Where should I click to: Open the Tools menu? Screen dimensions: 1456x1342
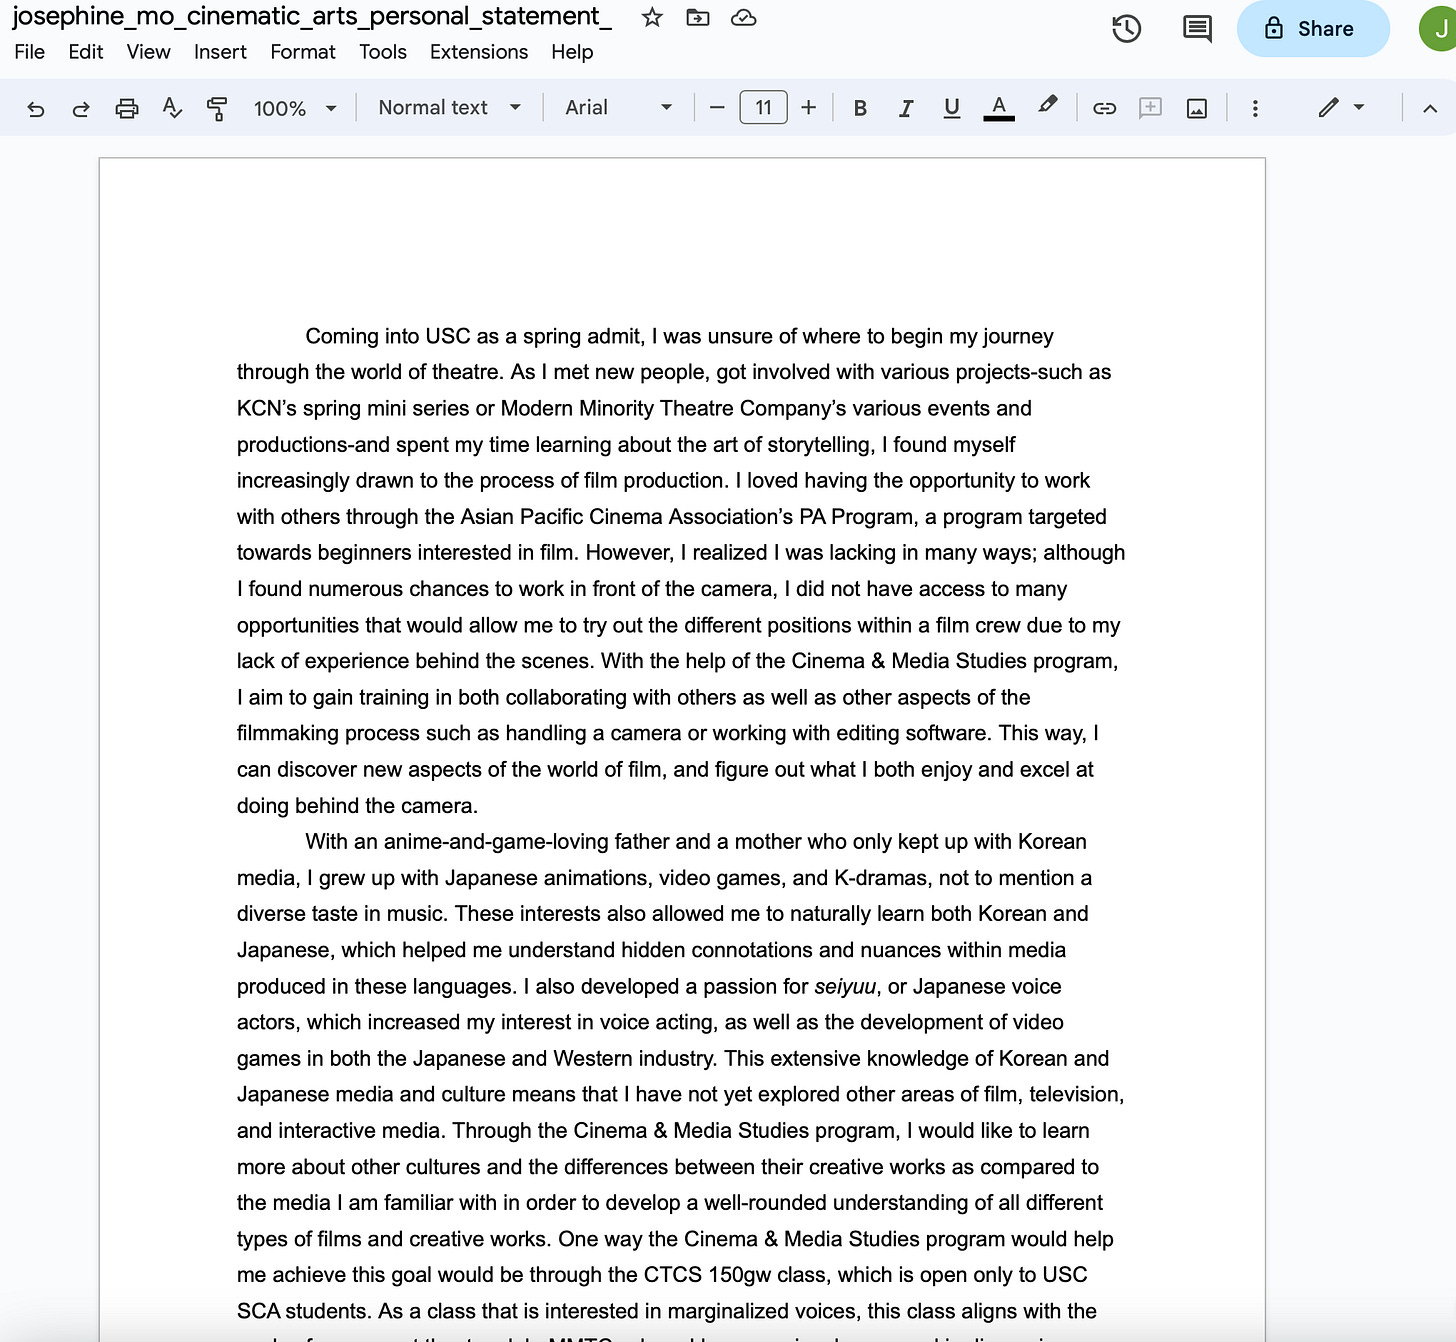click(x=383, y=52)
